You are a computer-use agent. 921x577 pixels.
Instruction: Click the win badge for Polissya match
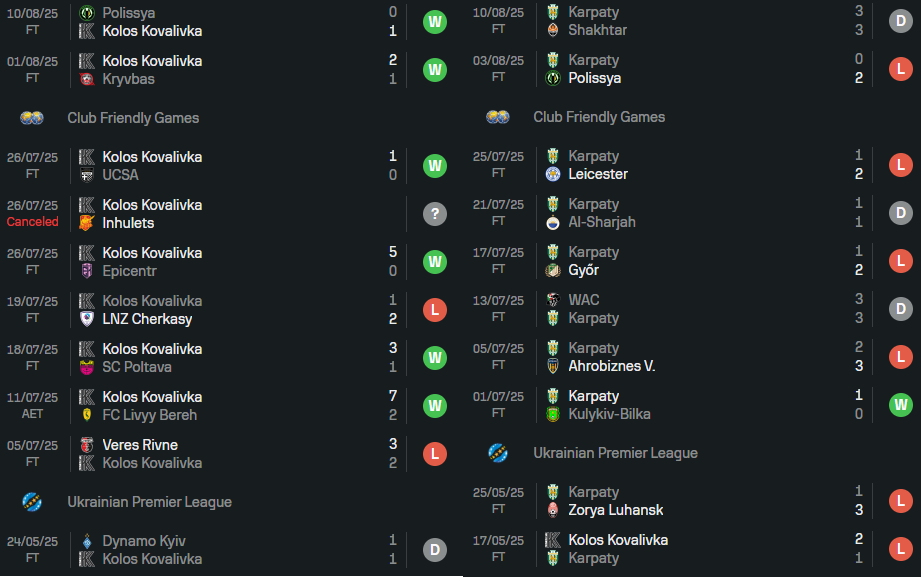coord(434,22)
